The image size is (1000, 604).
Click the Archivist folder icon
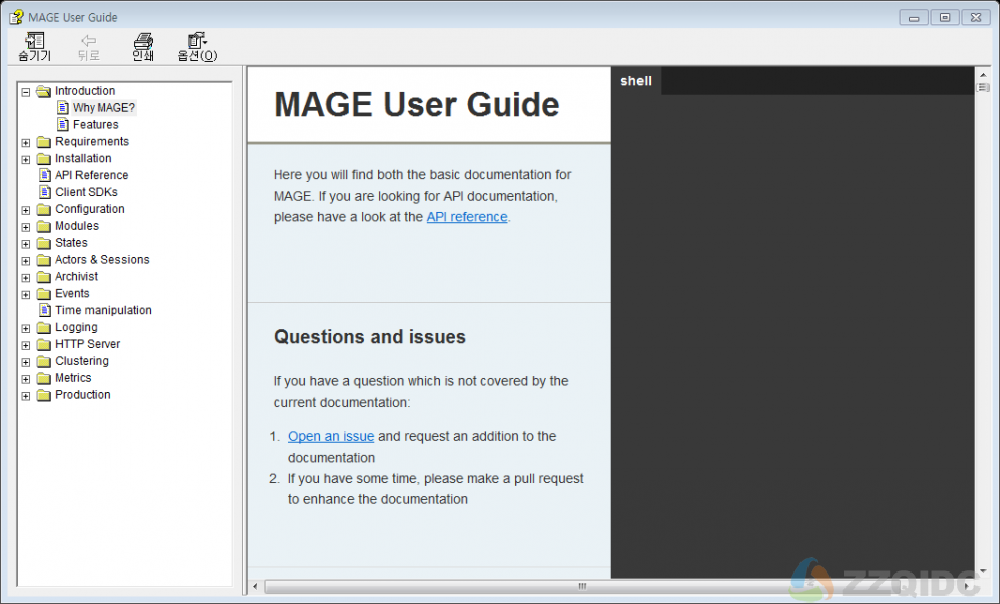point(43,277)
